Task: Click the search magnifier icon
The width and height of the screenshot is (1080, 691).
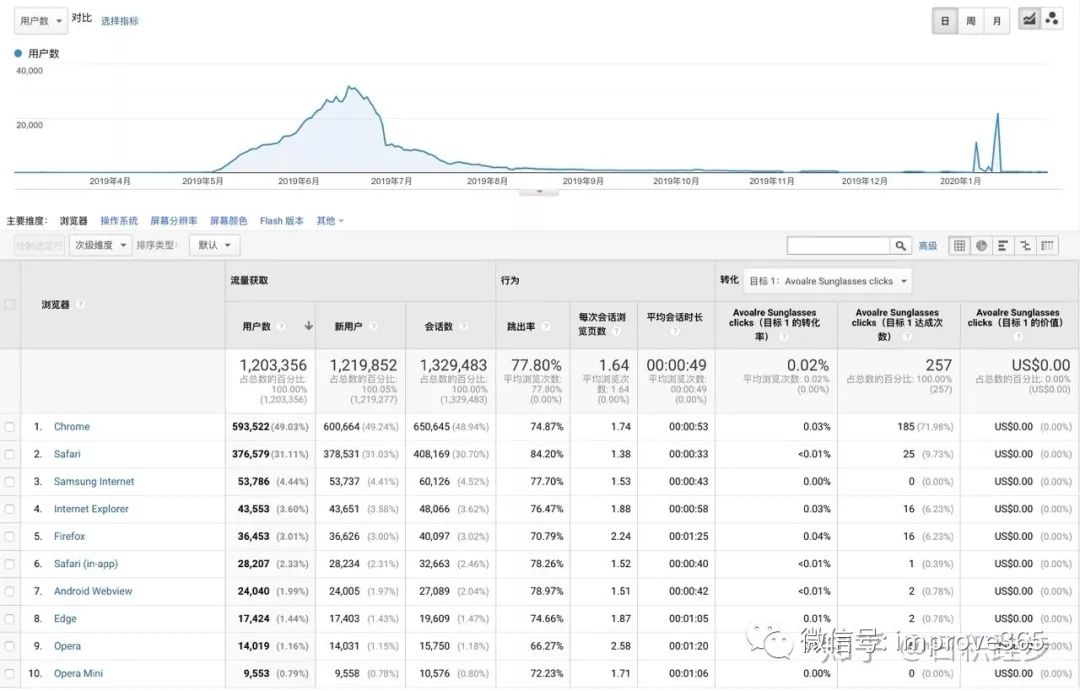Action: (900, 245)
